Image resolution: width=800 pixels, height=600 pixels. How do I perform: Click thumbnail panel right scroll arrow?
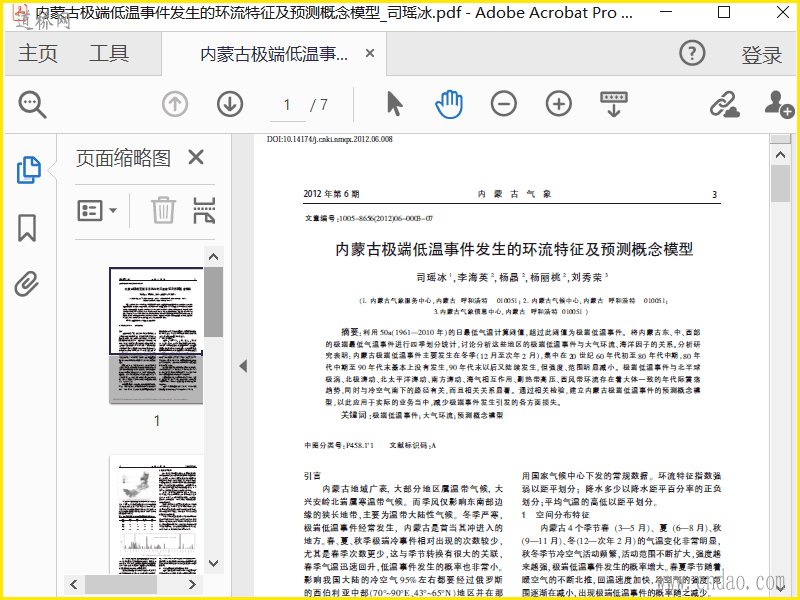[192, 584]
